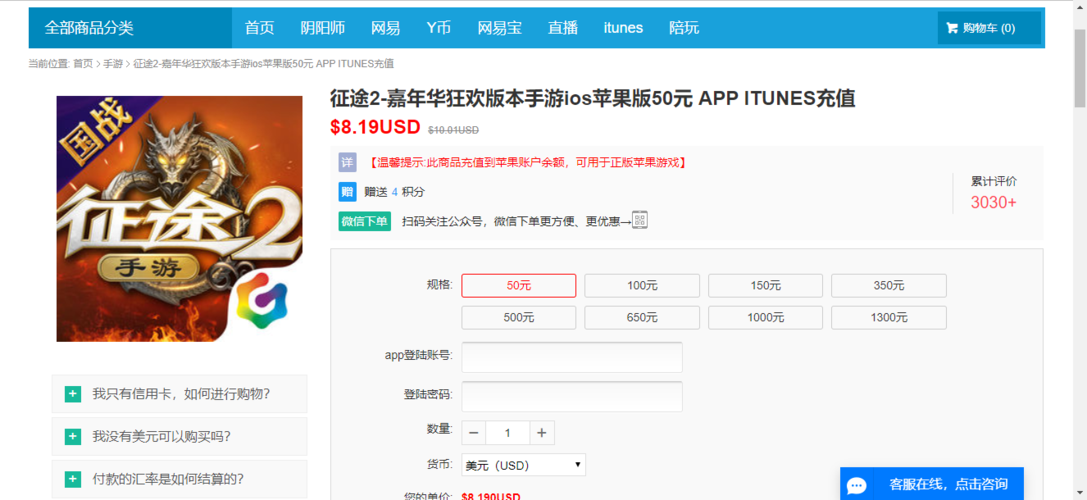This screenshot has height=500, width=1087.
Task: Open 全部商品分类 category menu
Action: pos(130,28)
